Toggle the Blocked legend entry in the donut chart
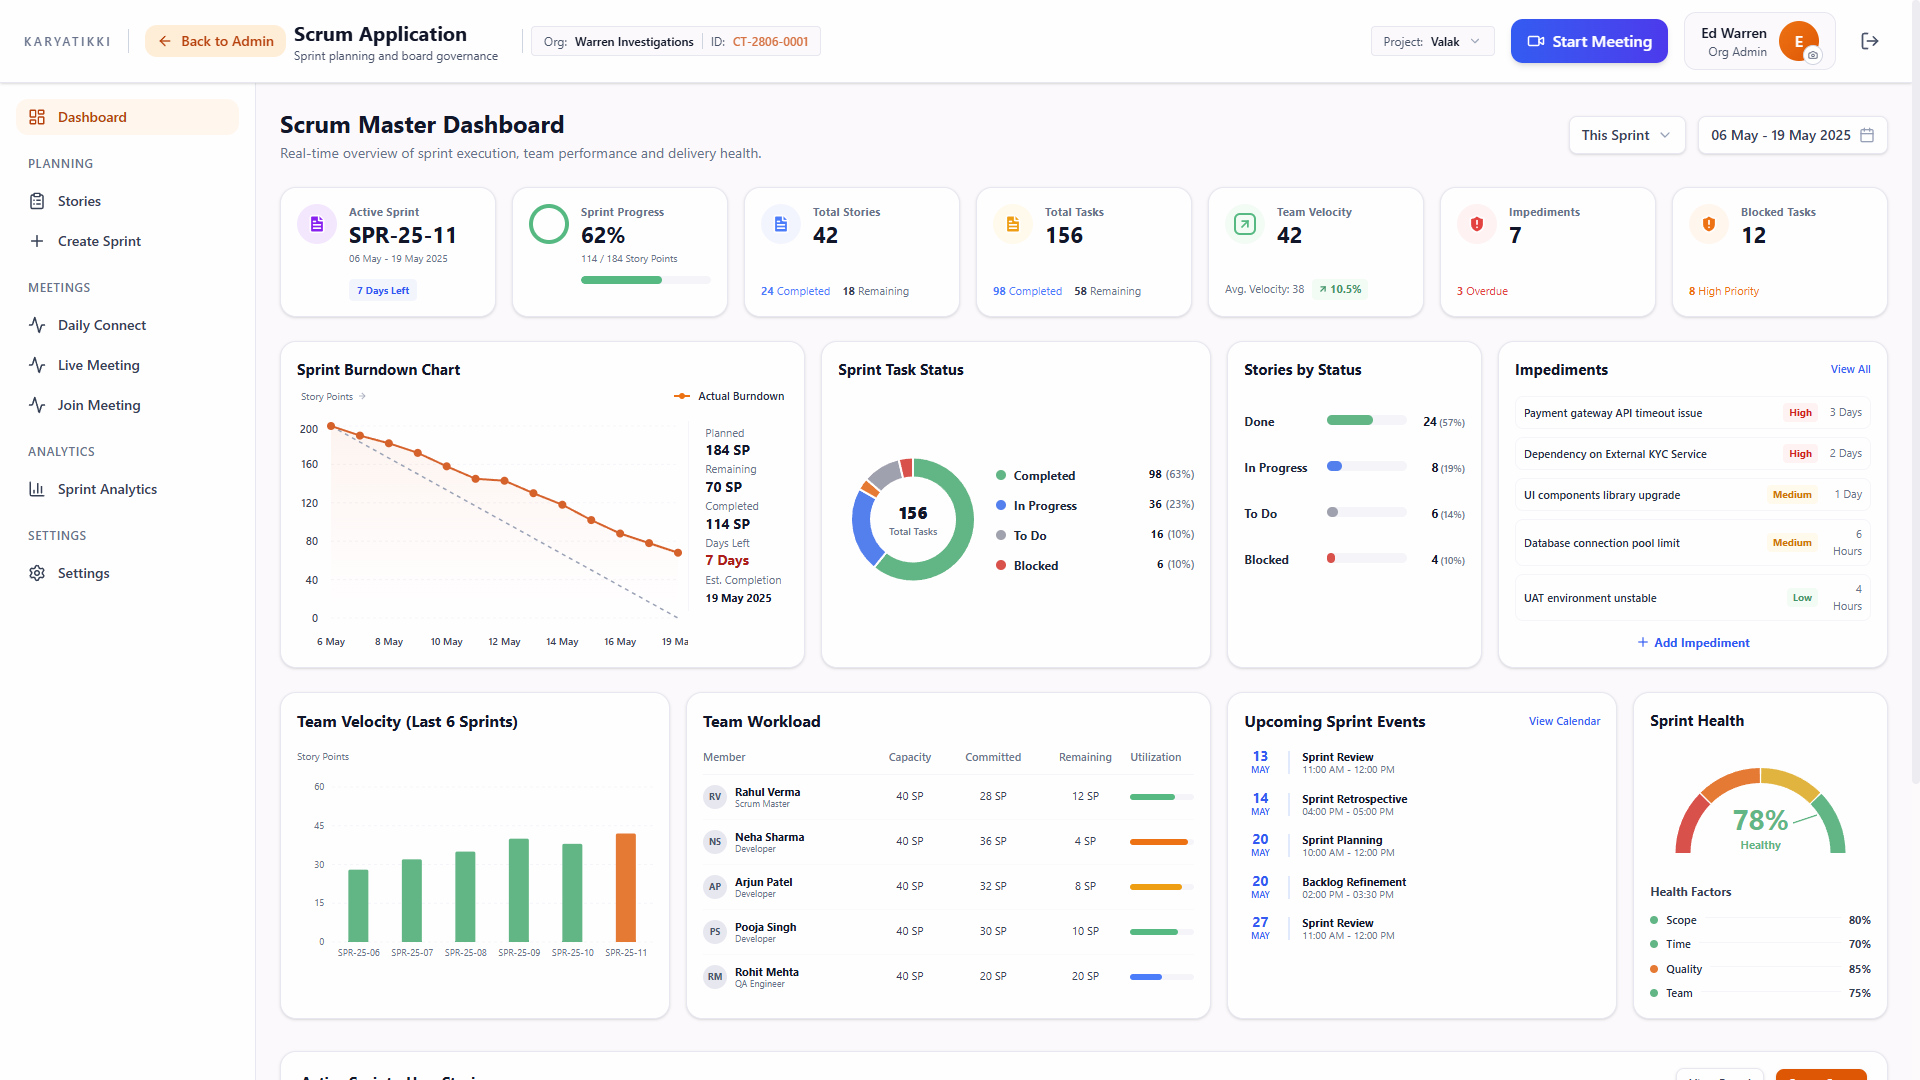Viewport: 1920px width, 1080px height. 1027,566
